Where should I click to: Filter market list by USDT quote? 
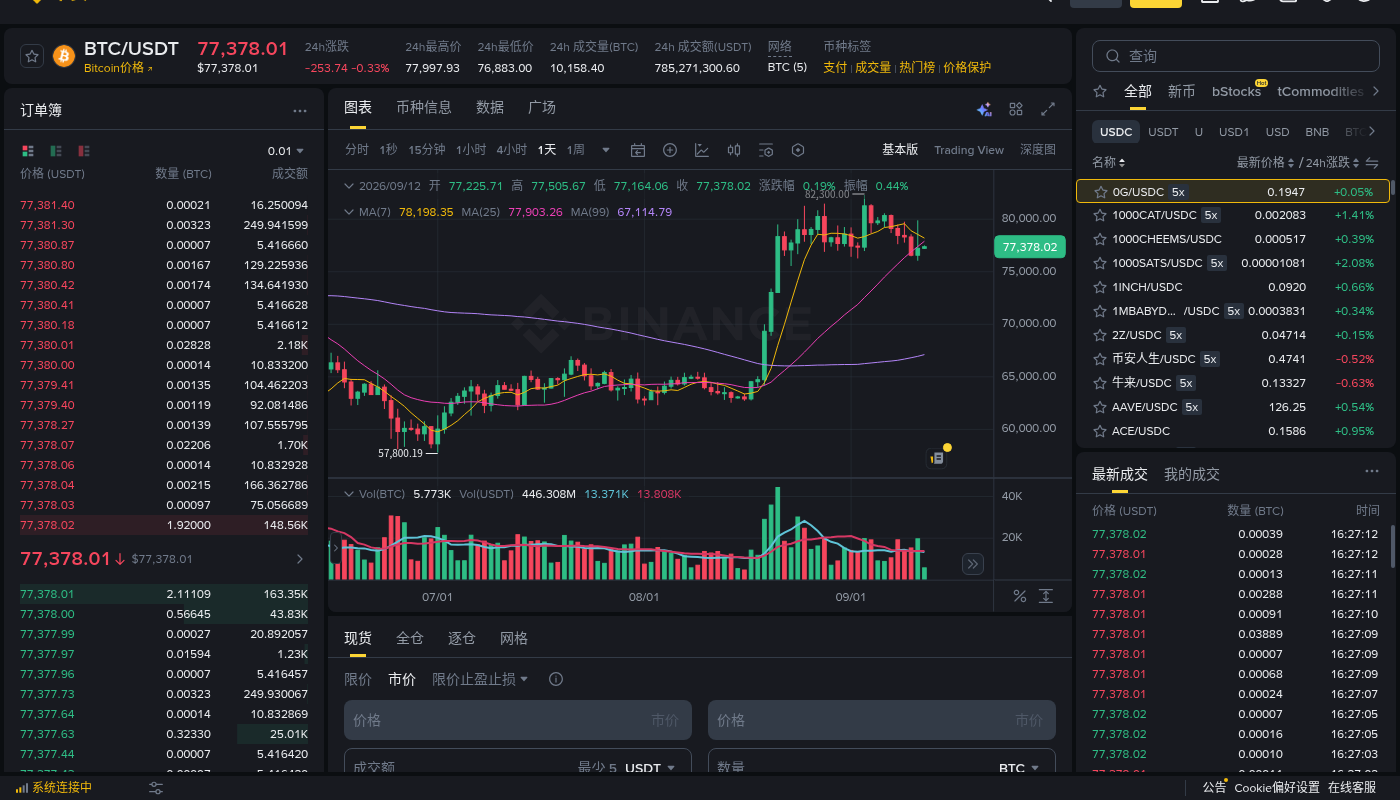click(x=1163, y=132)
